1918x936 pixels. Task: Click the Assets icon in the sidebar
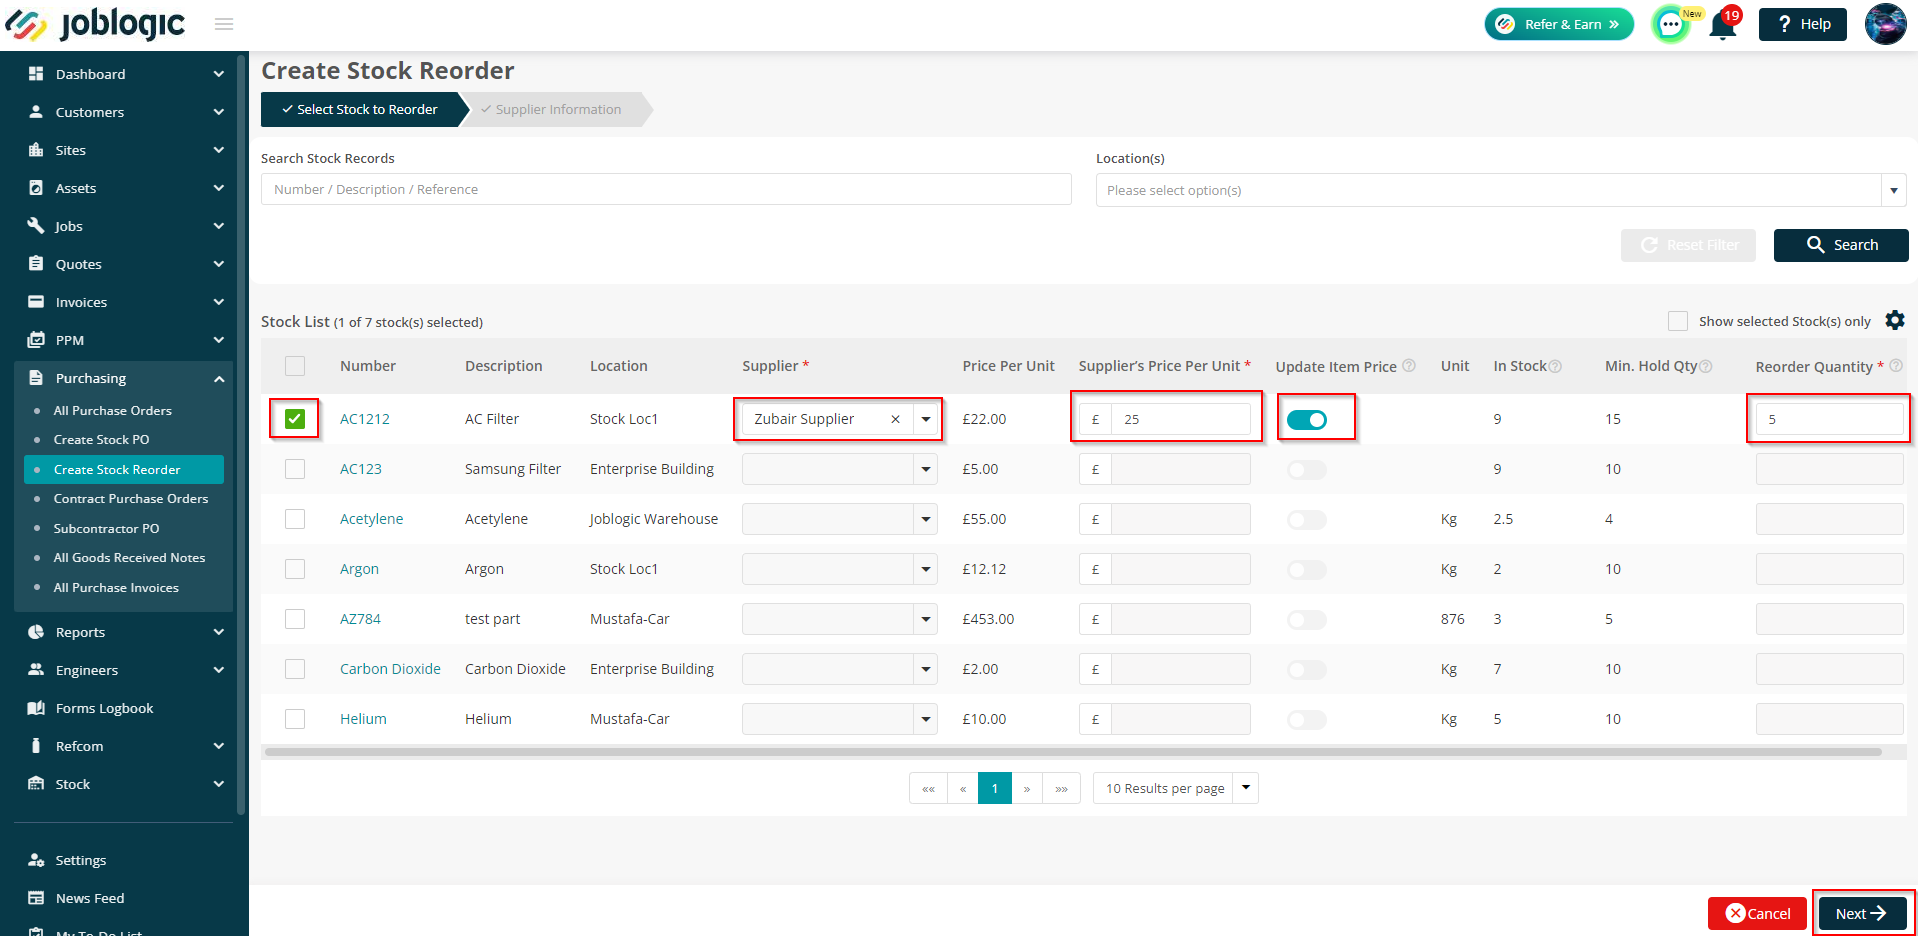coord(36,188)
